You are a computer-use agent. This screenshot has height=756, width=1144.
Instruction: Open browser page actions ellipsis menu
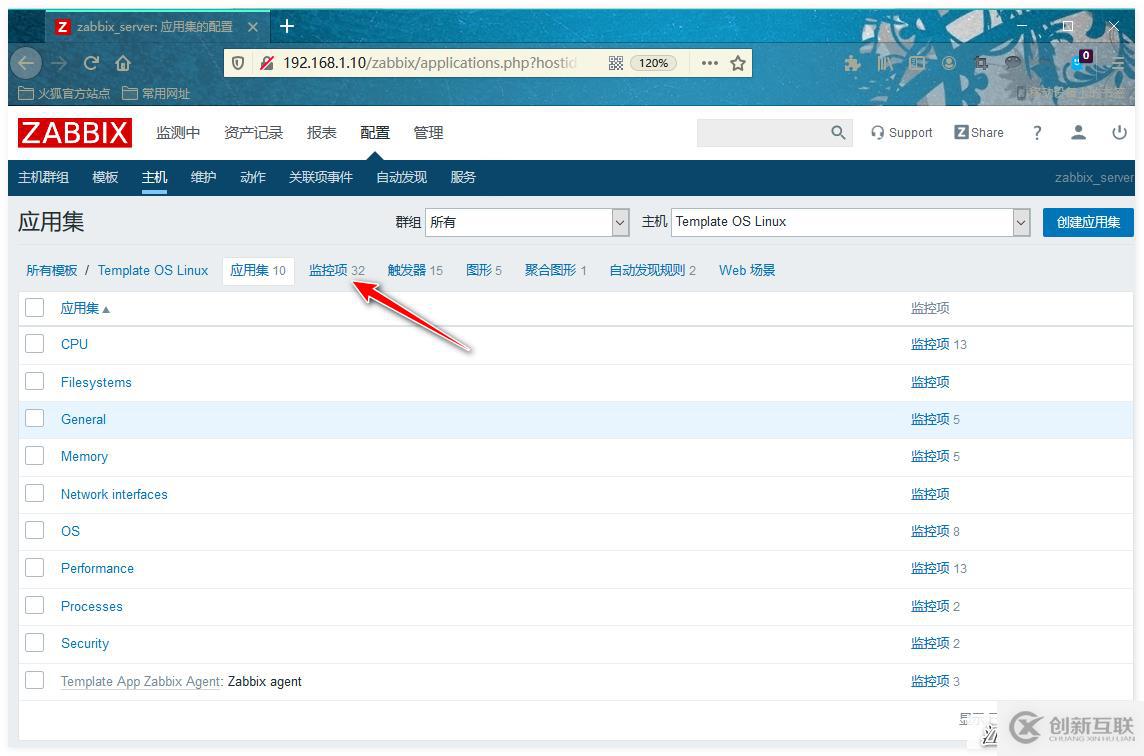(710, 63)
